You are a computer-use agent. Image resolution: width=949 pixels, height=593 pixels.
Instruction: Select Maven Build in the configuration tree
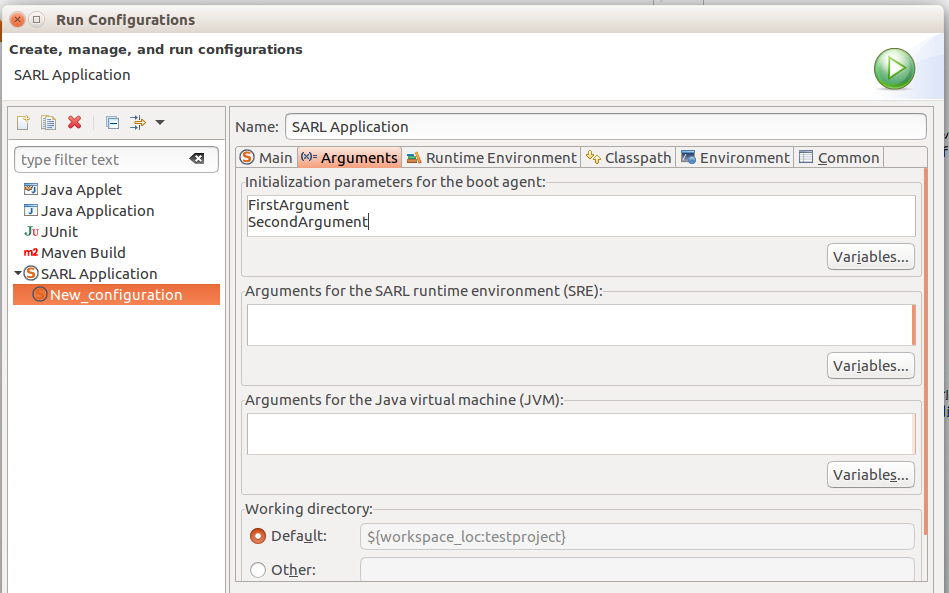(x=83, y=253)
